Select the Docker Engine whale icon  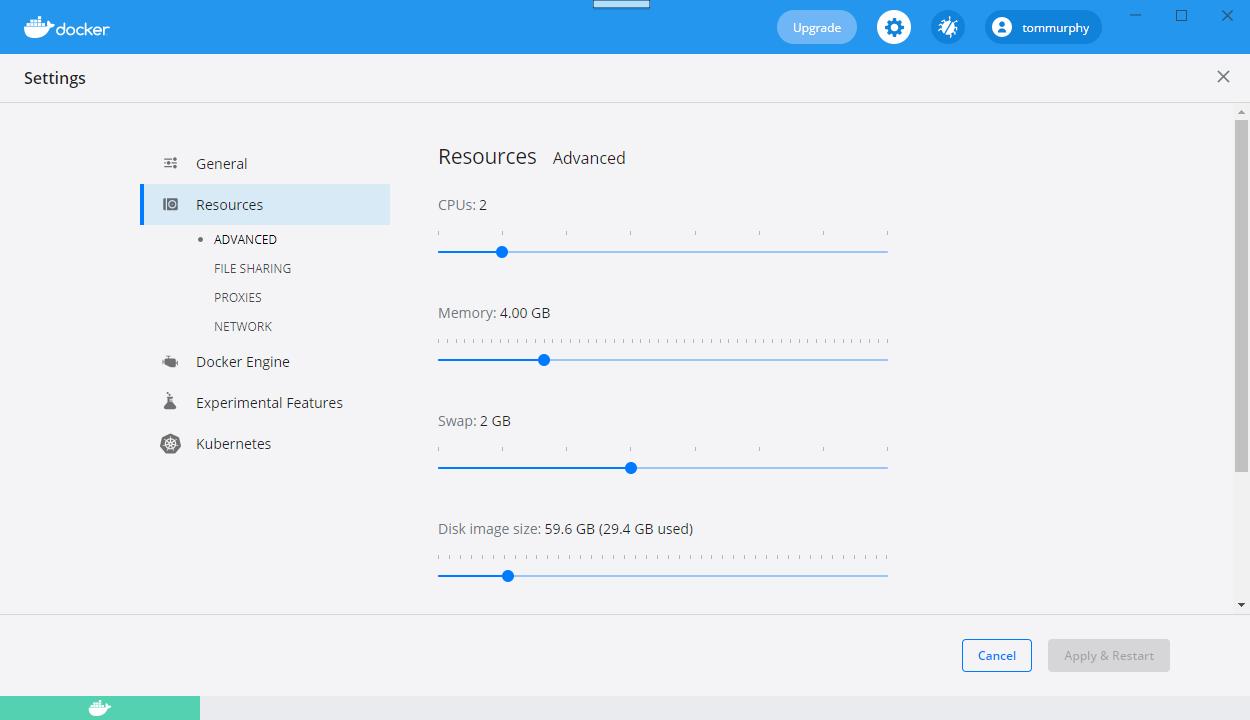coord(171,362)
